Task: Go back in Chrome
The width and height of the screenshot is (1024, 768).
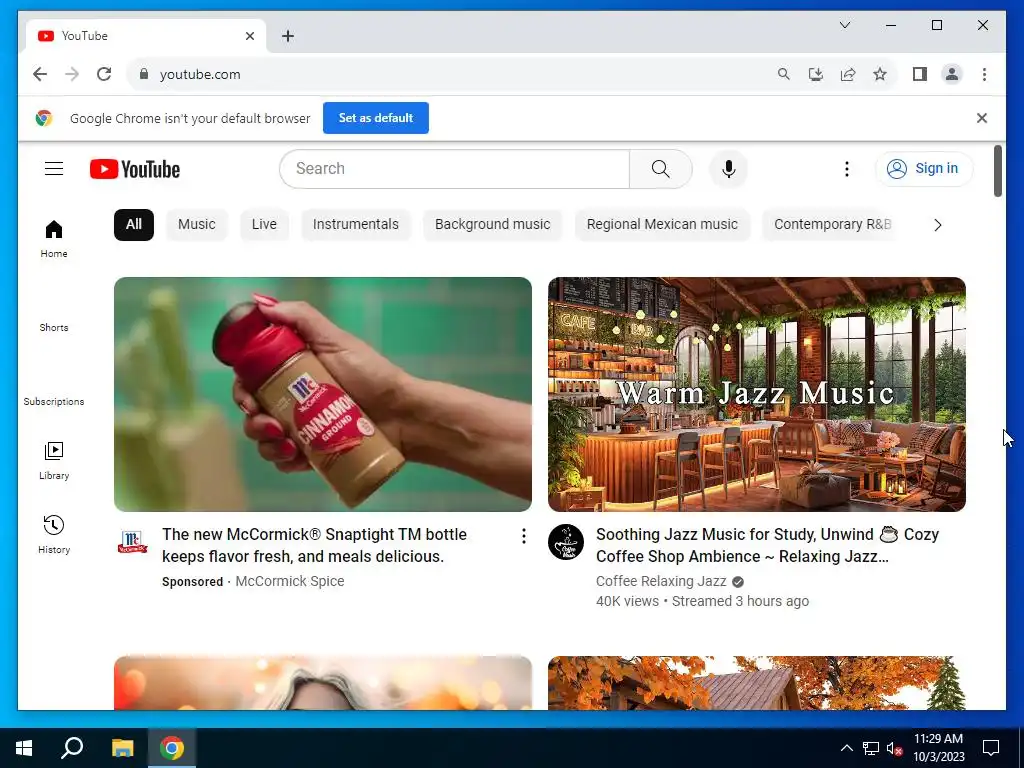Action: (40, 74)
